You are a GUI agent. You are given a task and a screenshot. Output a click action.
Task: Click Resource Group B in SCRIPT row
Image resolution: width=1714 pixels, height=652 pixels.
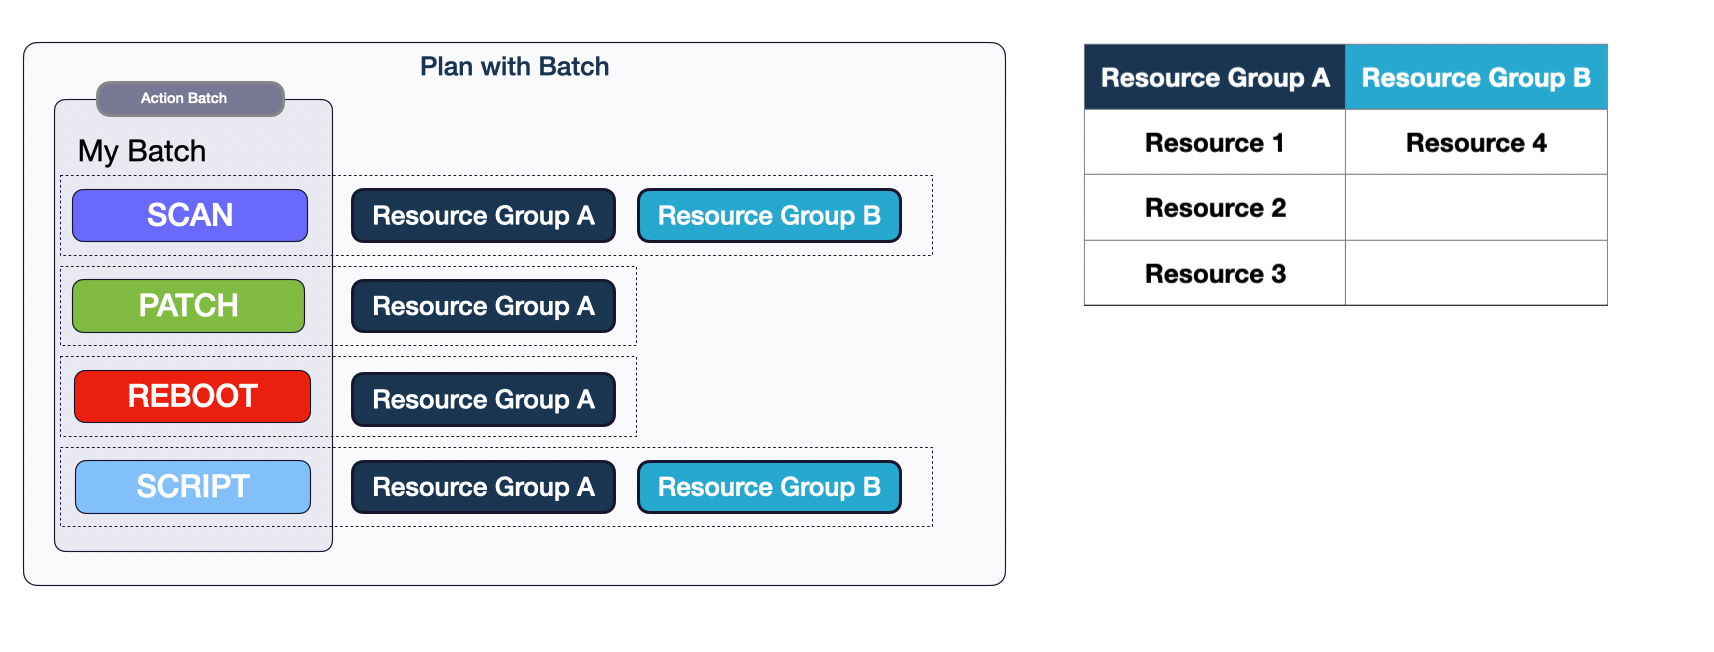pos(769,487)
